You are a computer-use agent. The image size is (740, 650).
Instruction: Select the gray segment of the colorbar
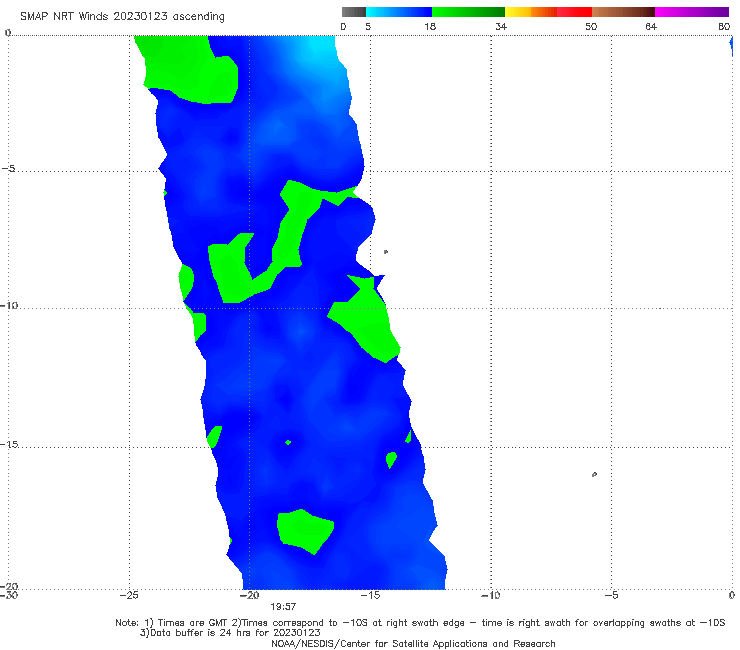(x=354, y=12)
